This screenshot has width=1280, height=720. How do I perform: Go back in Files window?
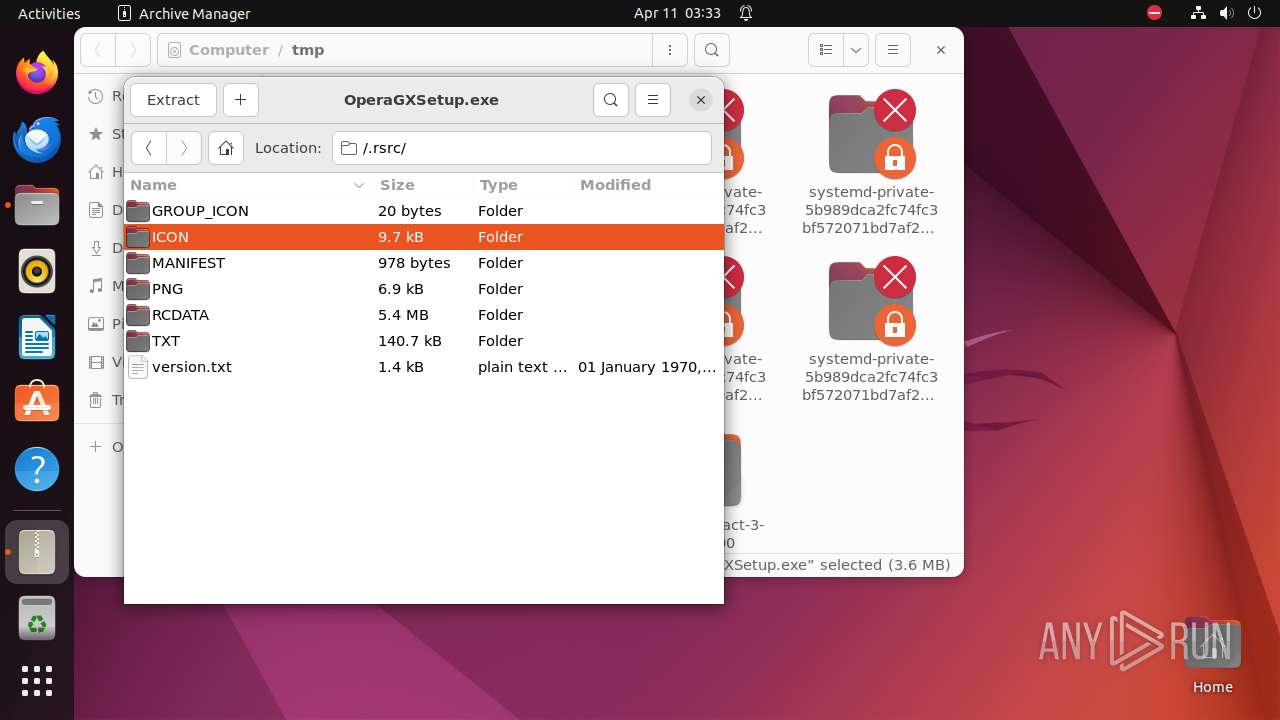(98, 50)
